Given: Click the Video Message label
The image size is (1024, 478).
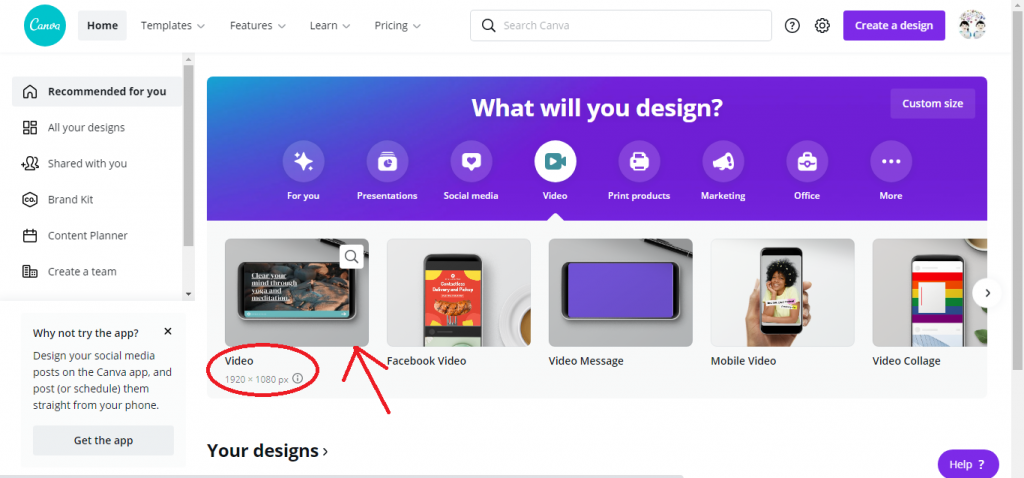Looking at the screenshot, I should [586, 360].
